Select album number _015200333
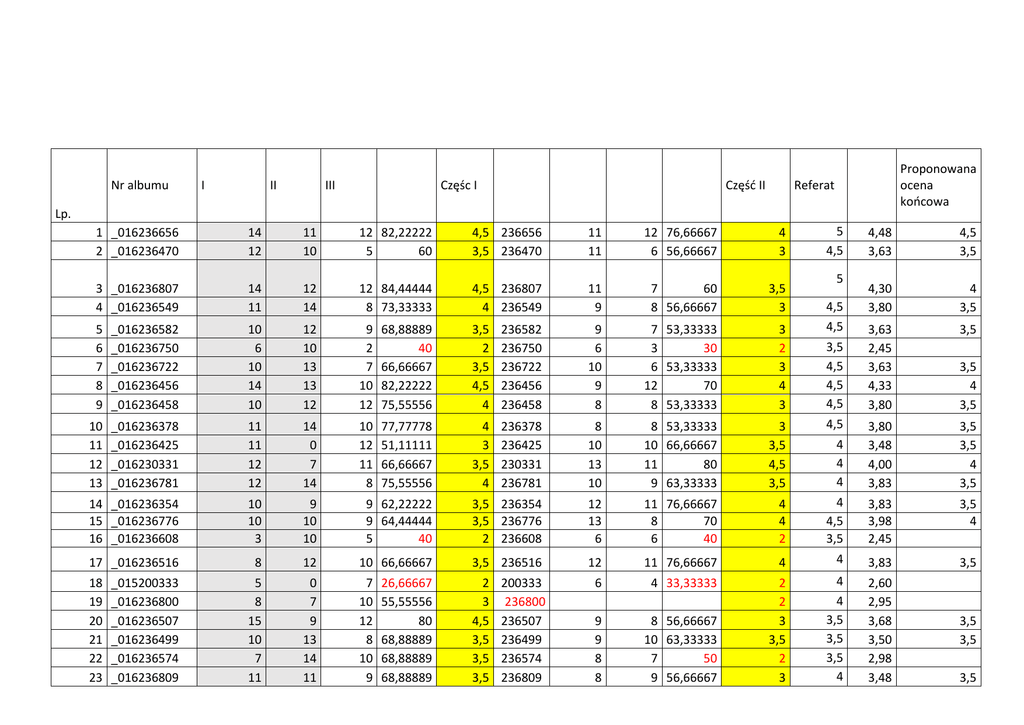 146,583
